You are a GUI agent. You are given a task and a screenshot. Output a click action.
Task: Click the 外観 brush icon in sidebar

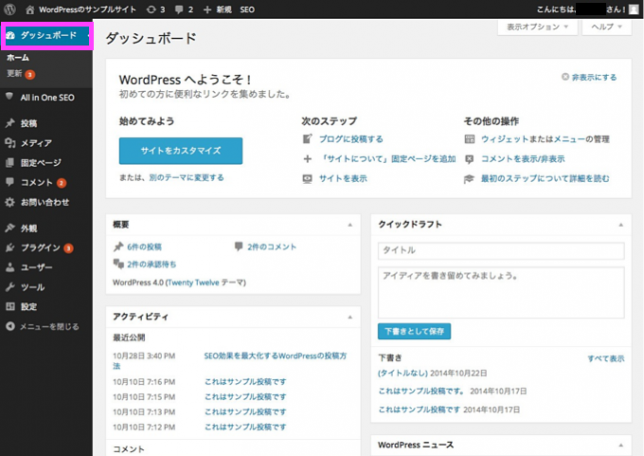pos(10,228)
